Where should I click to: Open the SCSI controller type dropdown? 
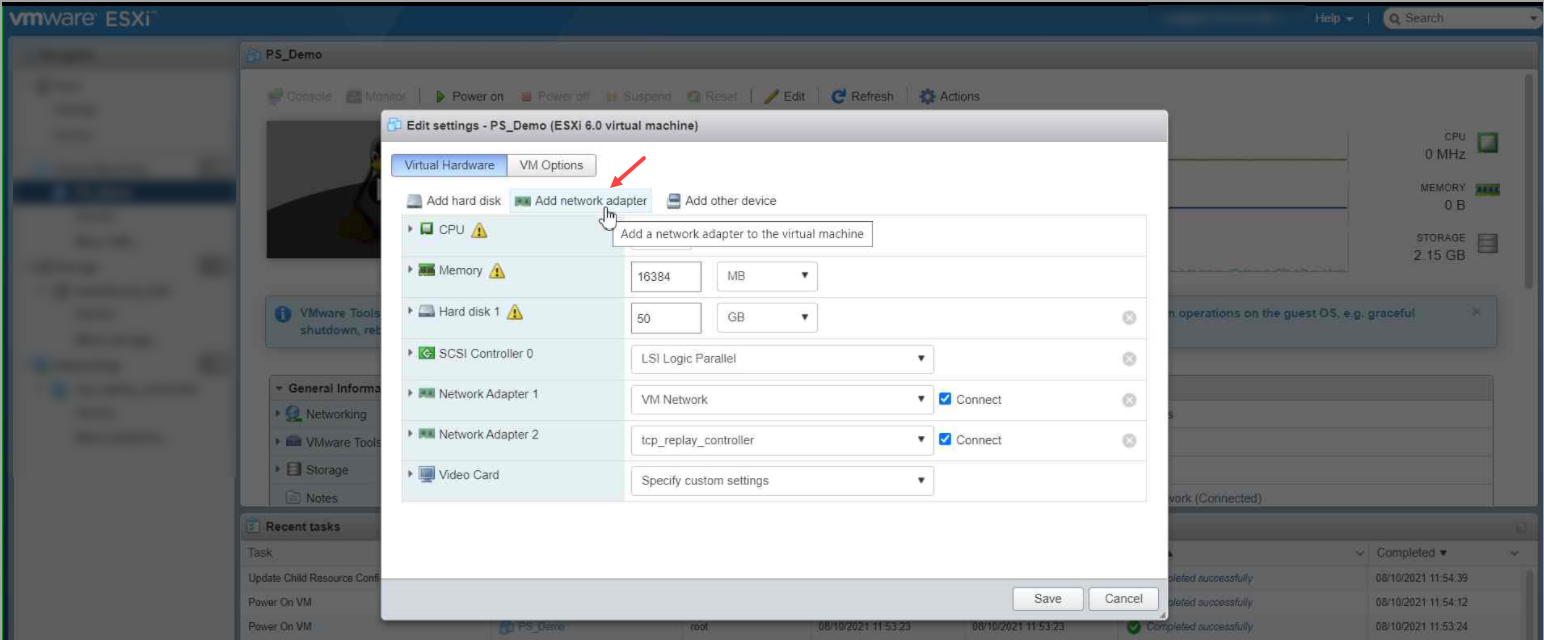[x=781, y=358]
